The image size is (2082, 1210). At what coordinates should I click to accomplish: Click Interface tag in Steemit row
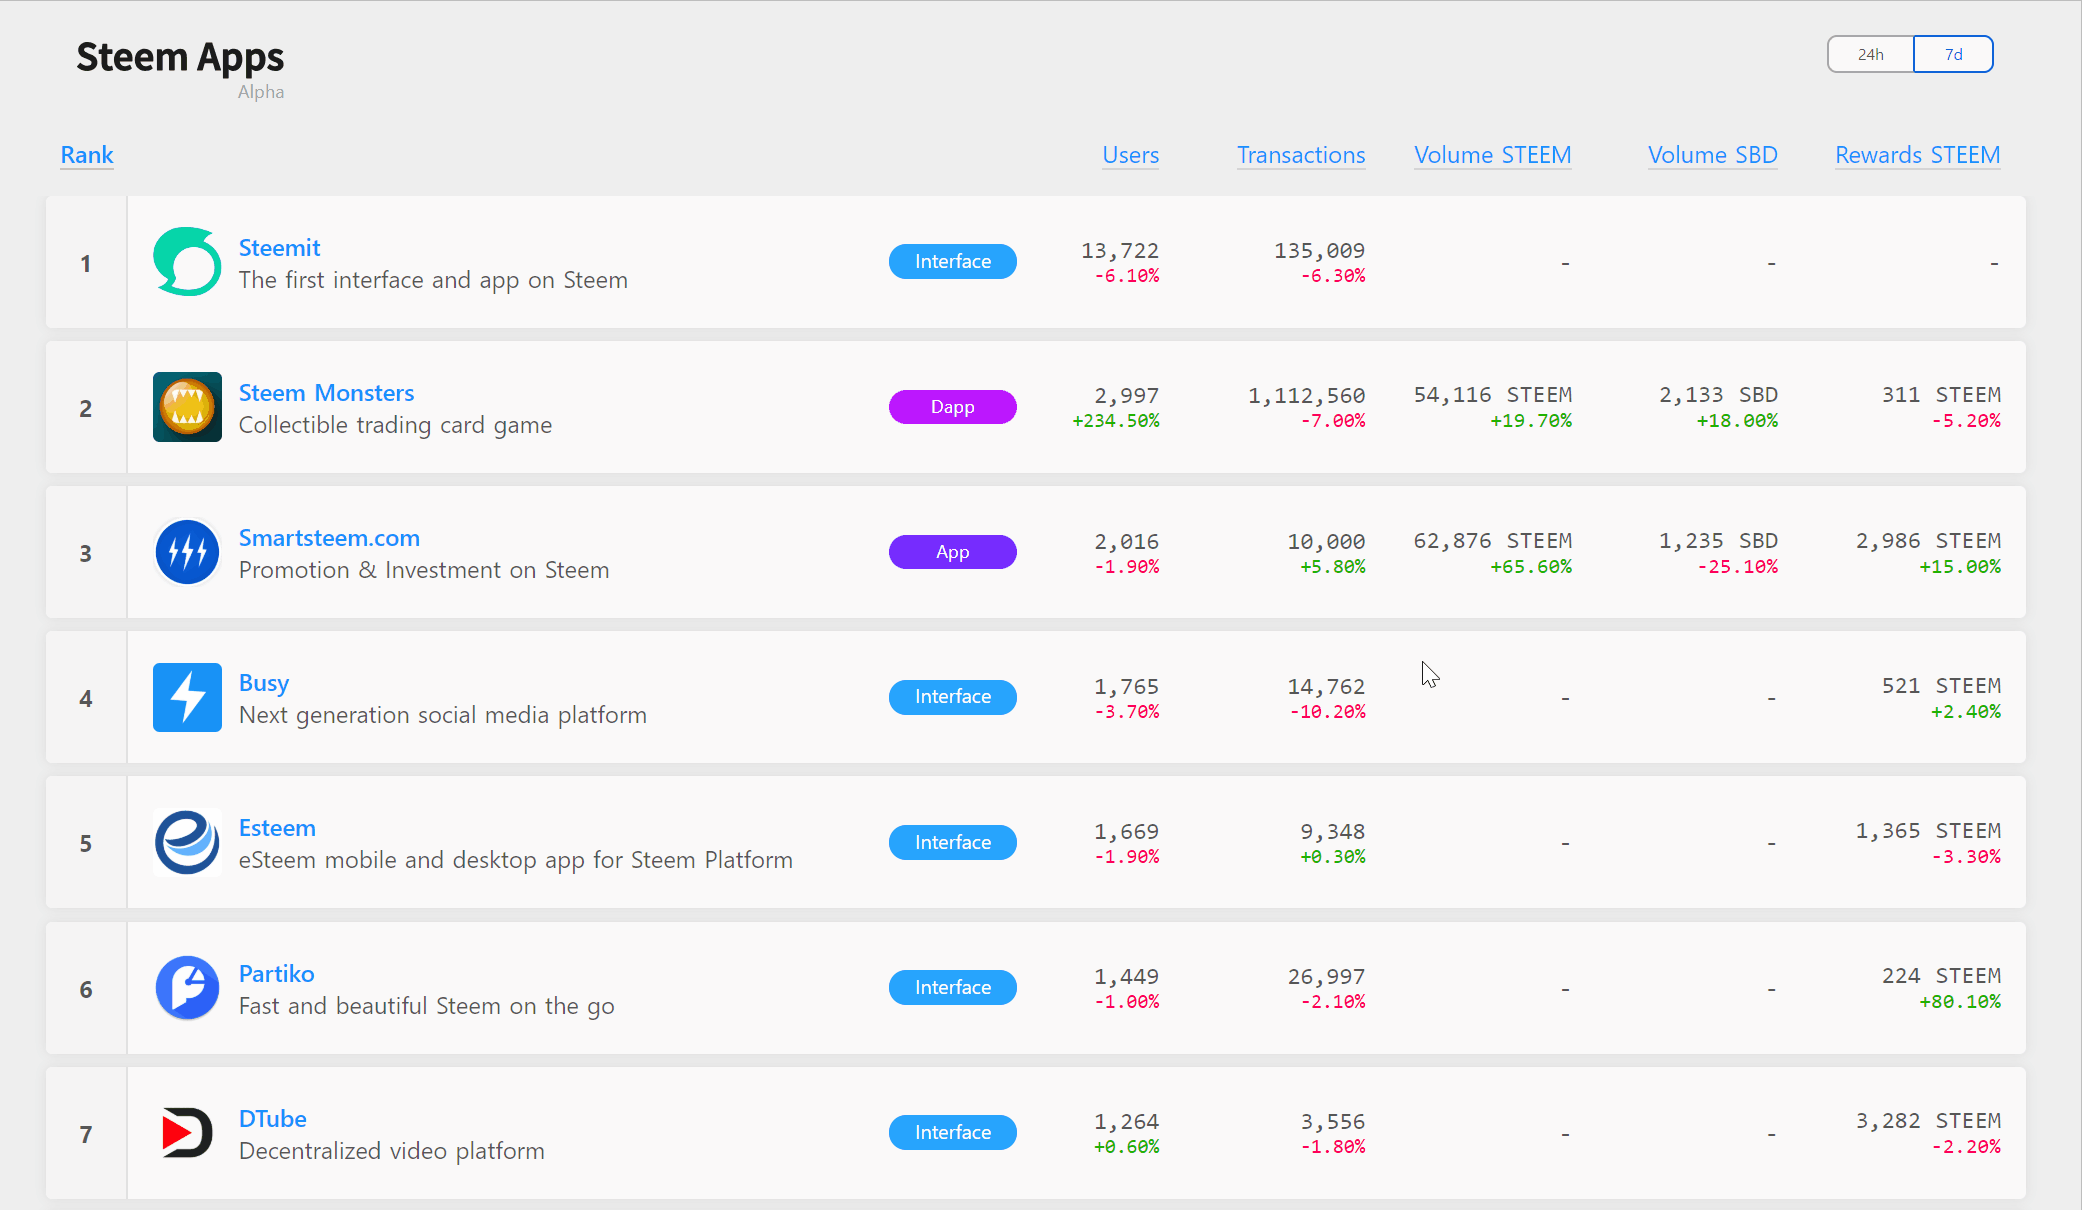tap(952, 262)
